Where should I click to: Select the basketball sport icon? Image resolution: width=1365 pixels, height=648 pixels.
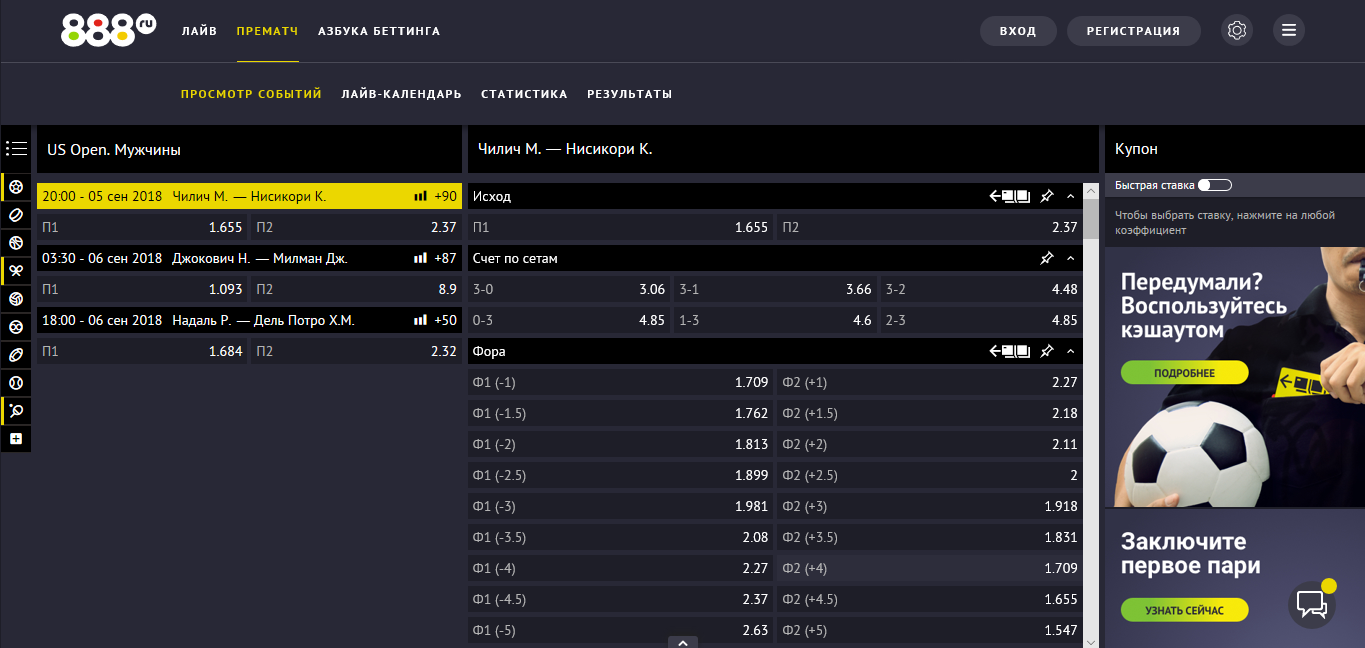coord(16,243)
